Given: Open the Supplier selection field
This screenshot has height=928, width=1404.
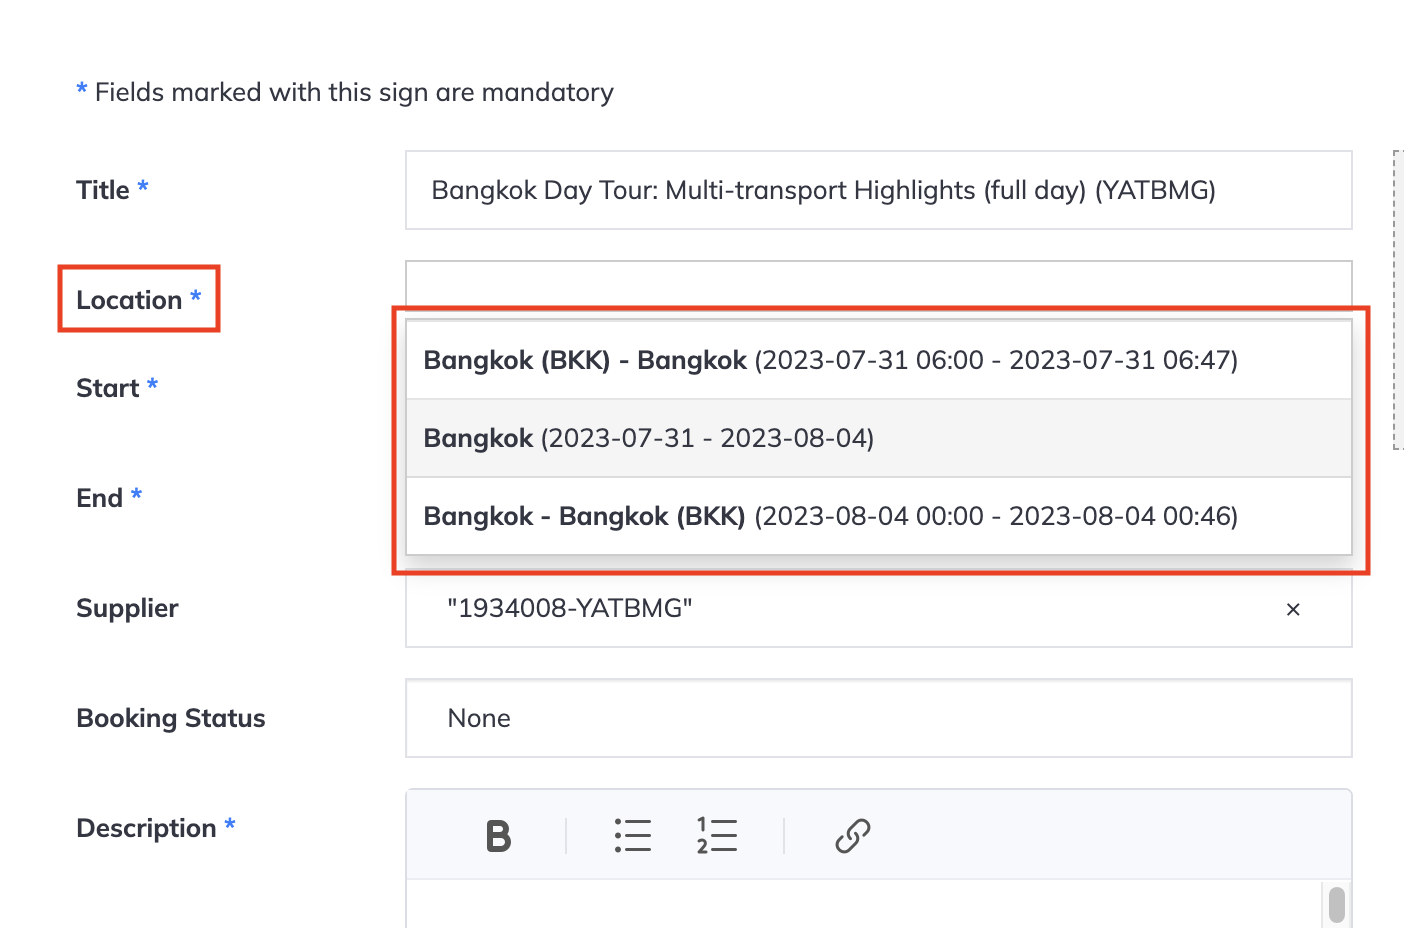Looking at the screenshot, I should coord(879,609).
